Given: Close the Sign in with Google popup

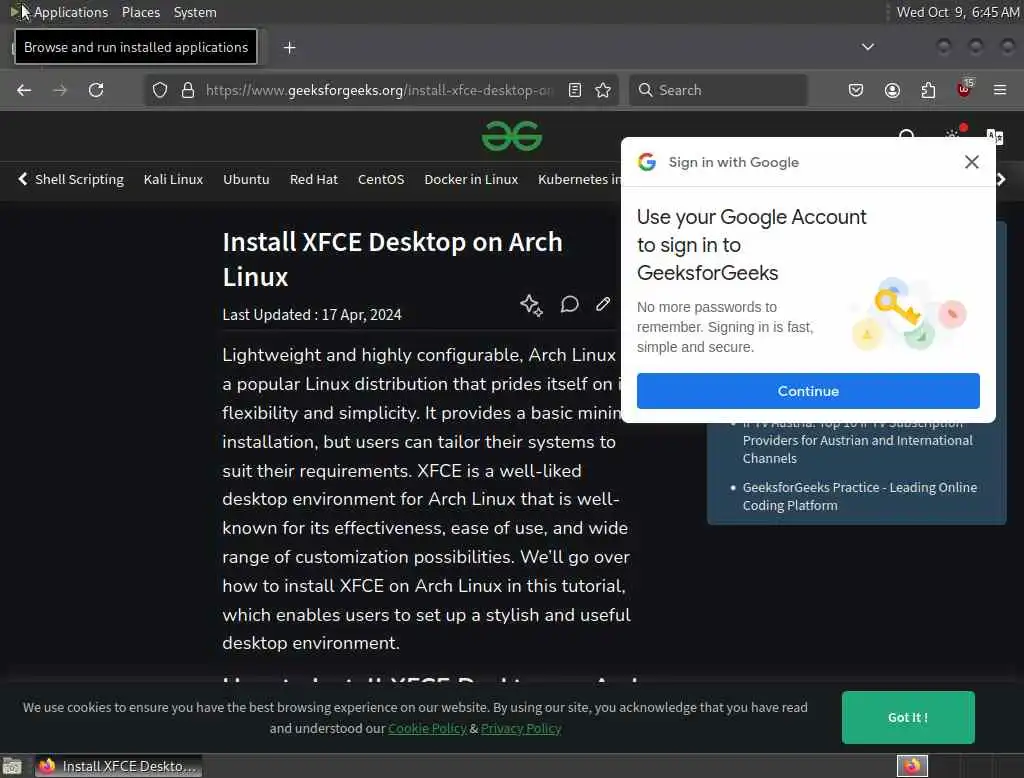Looking at the screenshot, I should click(x=971, y=162).
